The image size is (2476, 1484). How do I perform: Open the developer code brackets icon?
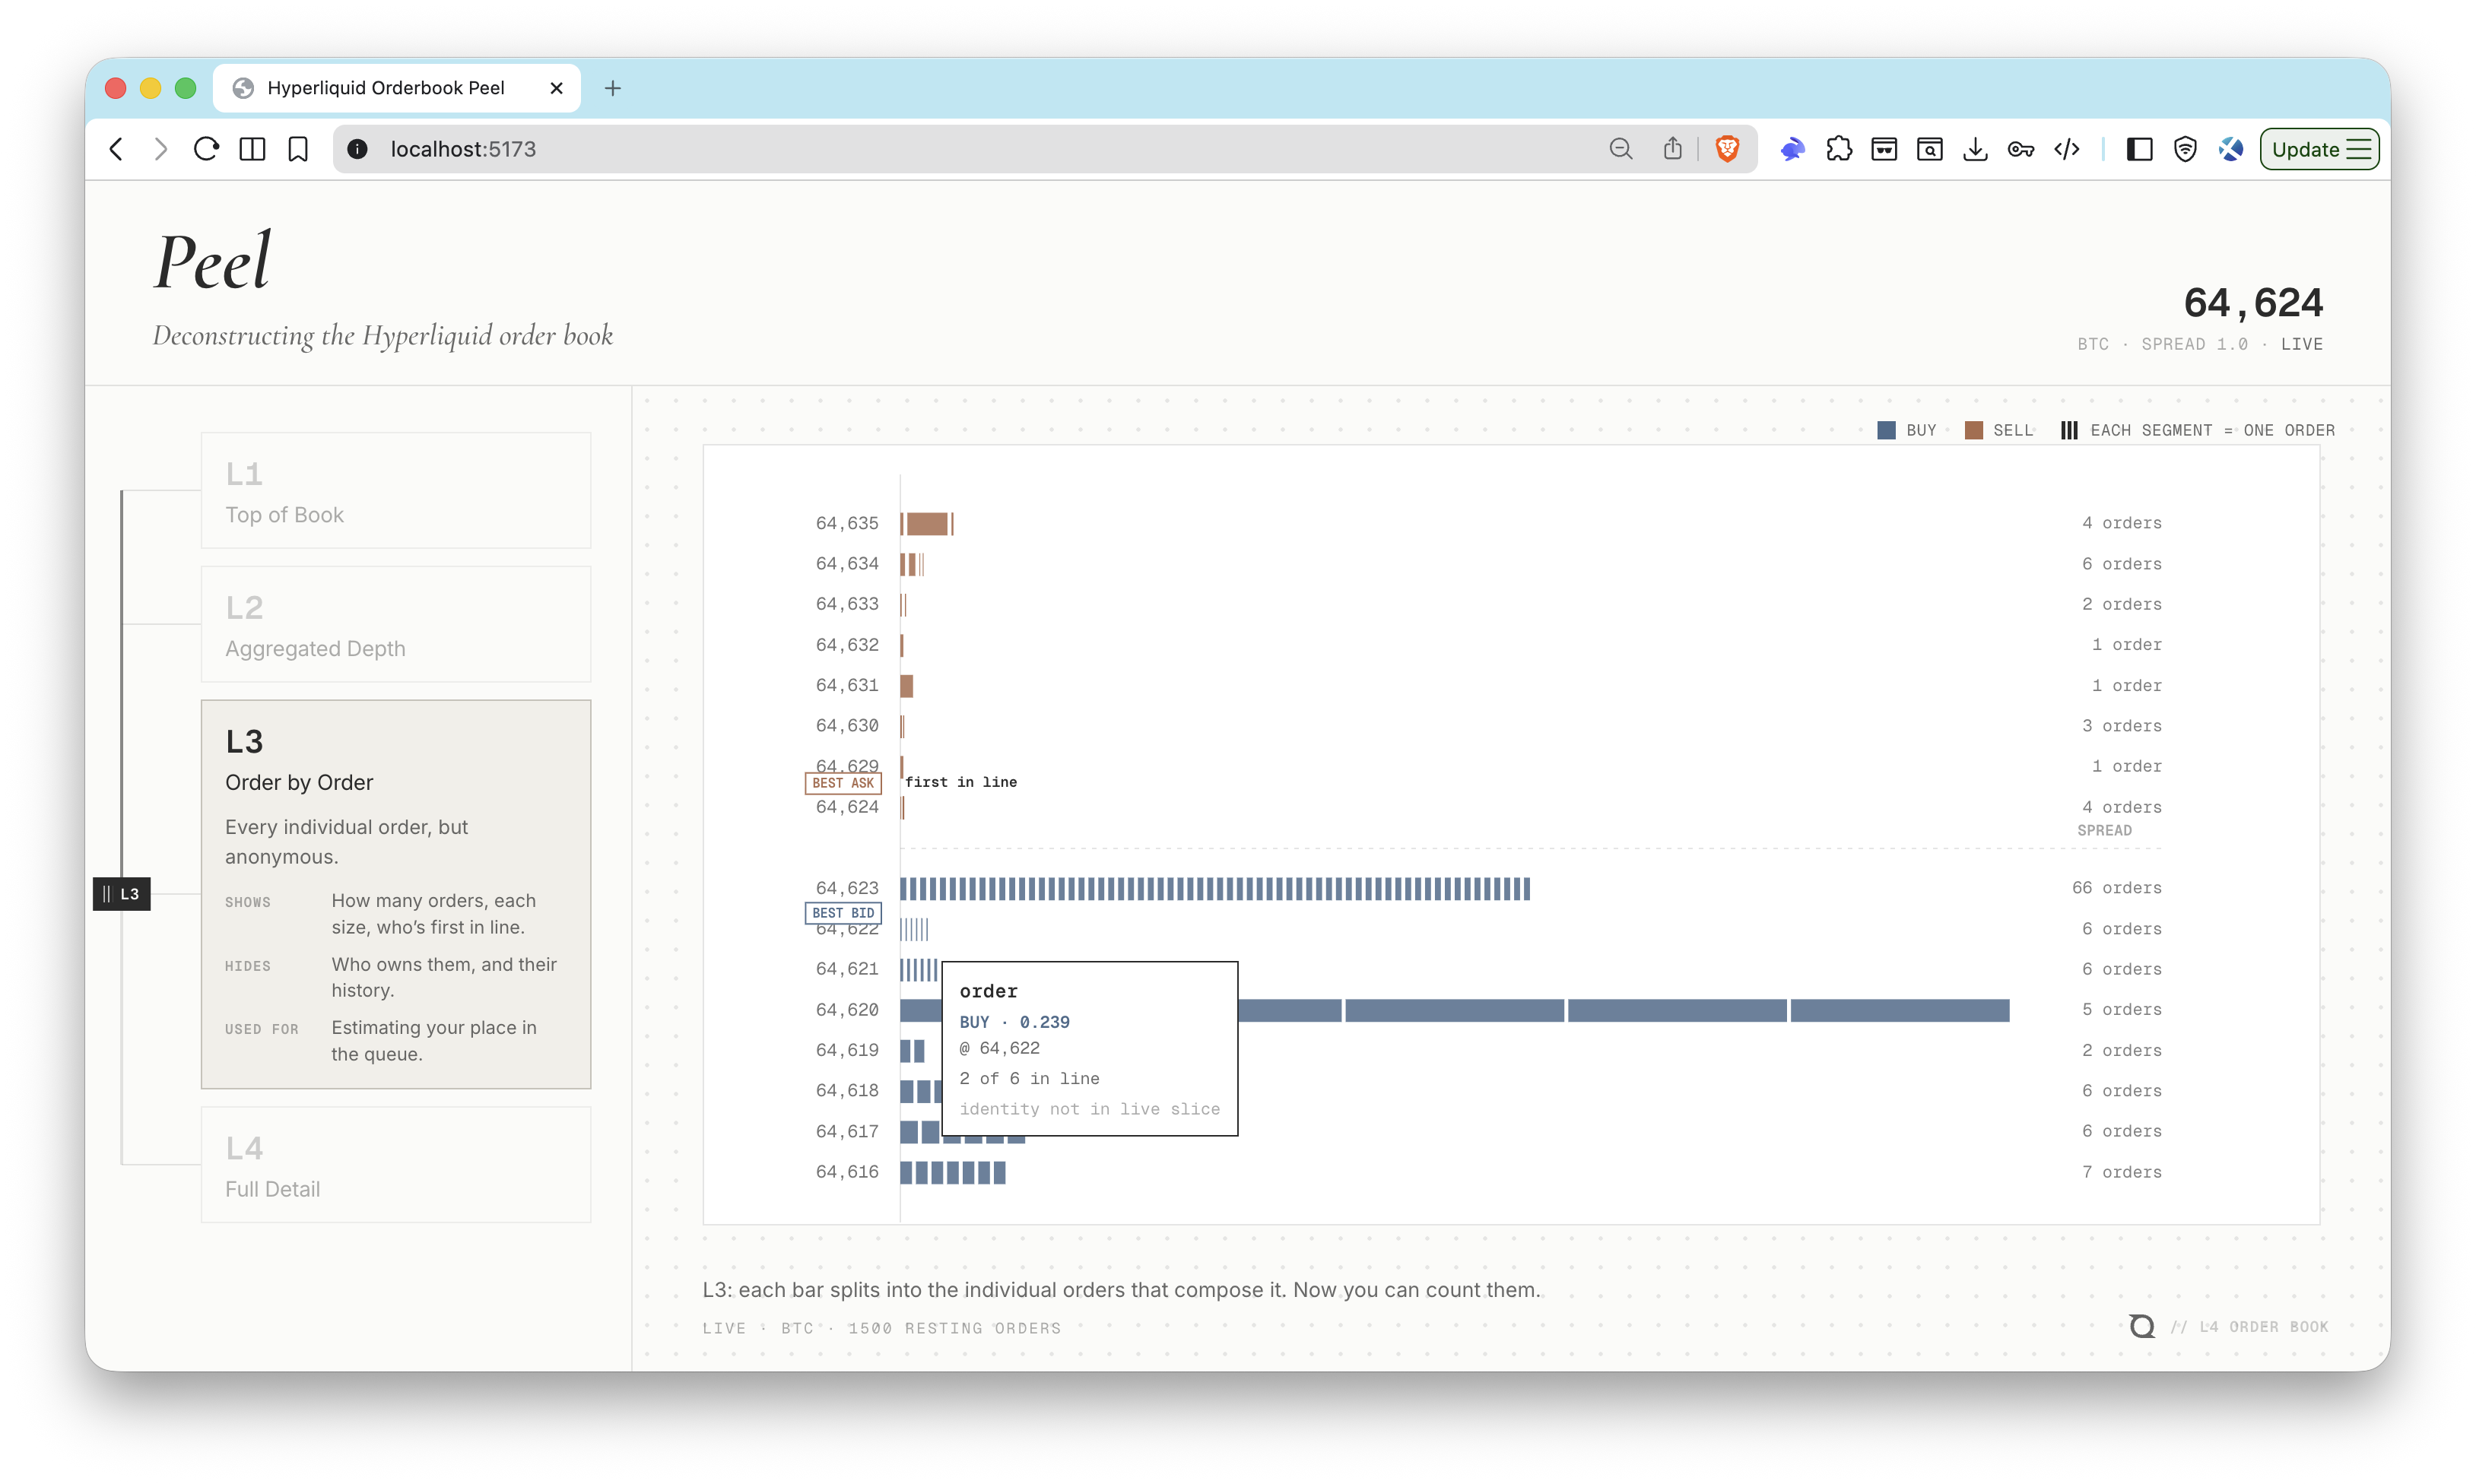(2067, 149)
